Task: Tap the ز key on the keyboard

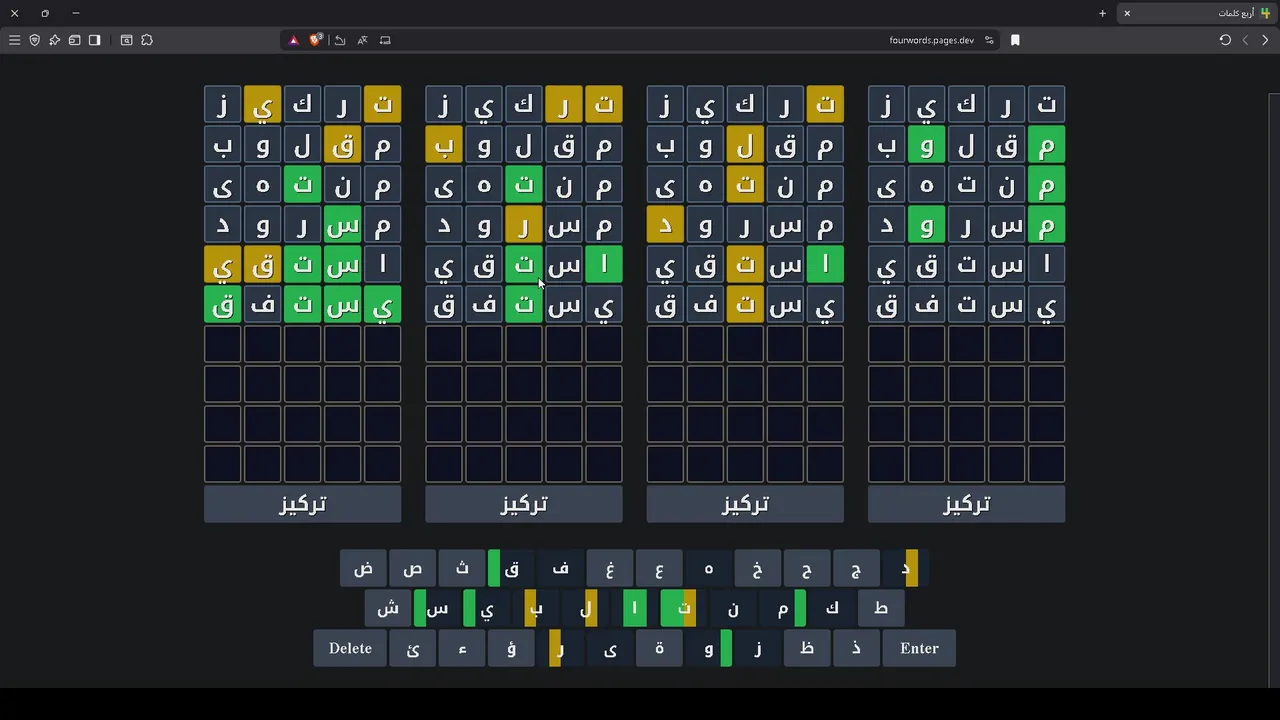Action: click(758, 648)
